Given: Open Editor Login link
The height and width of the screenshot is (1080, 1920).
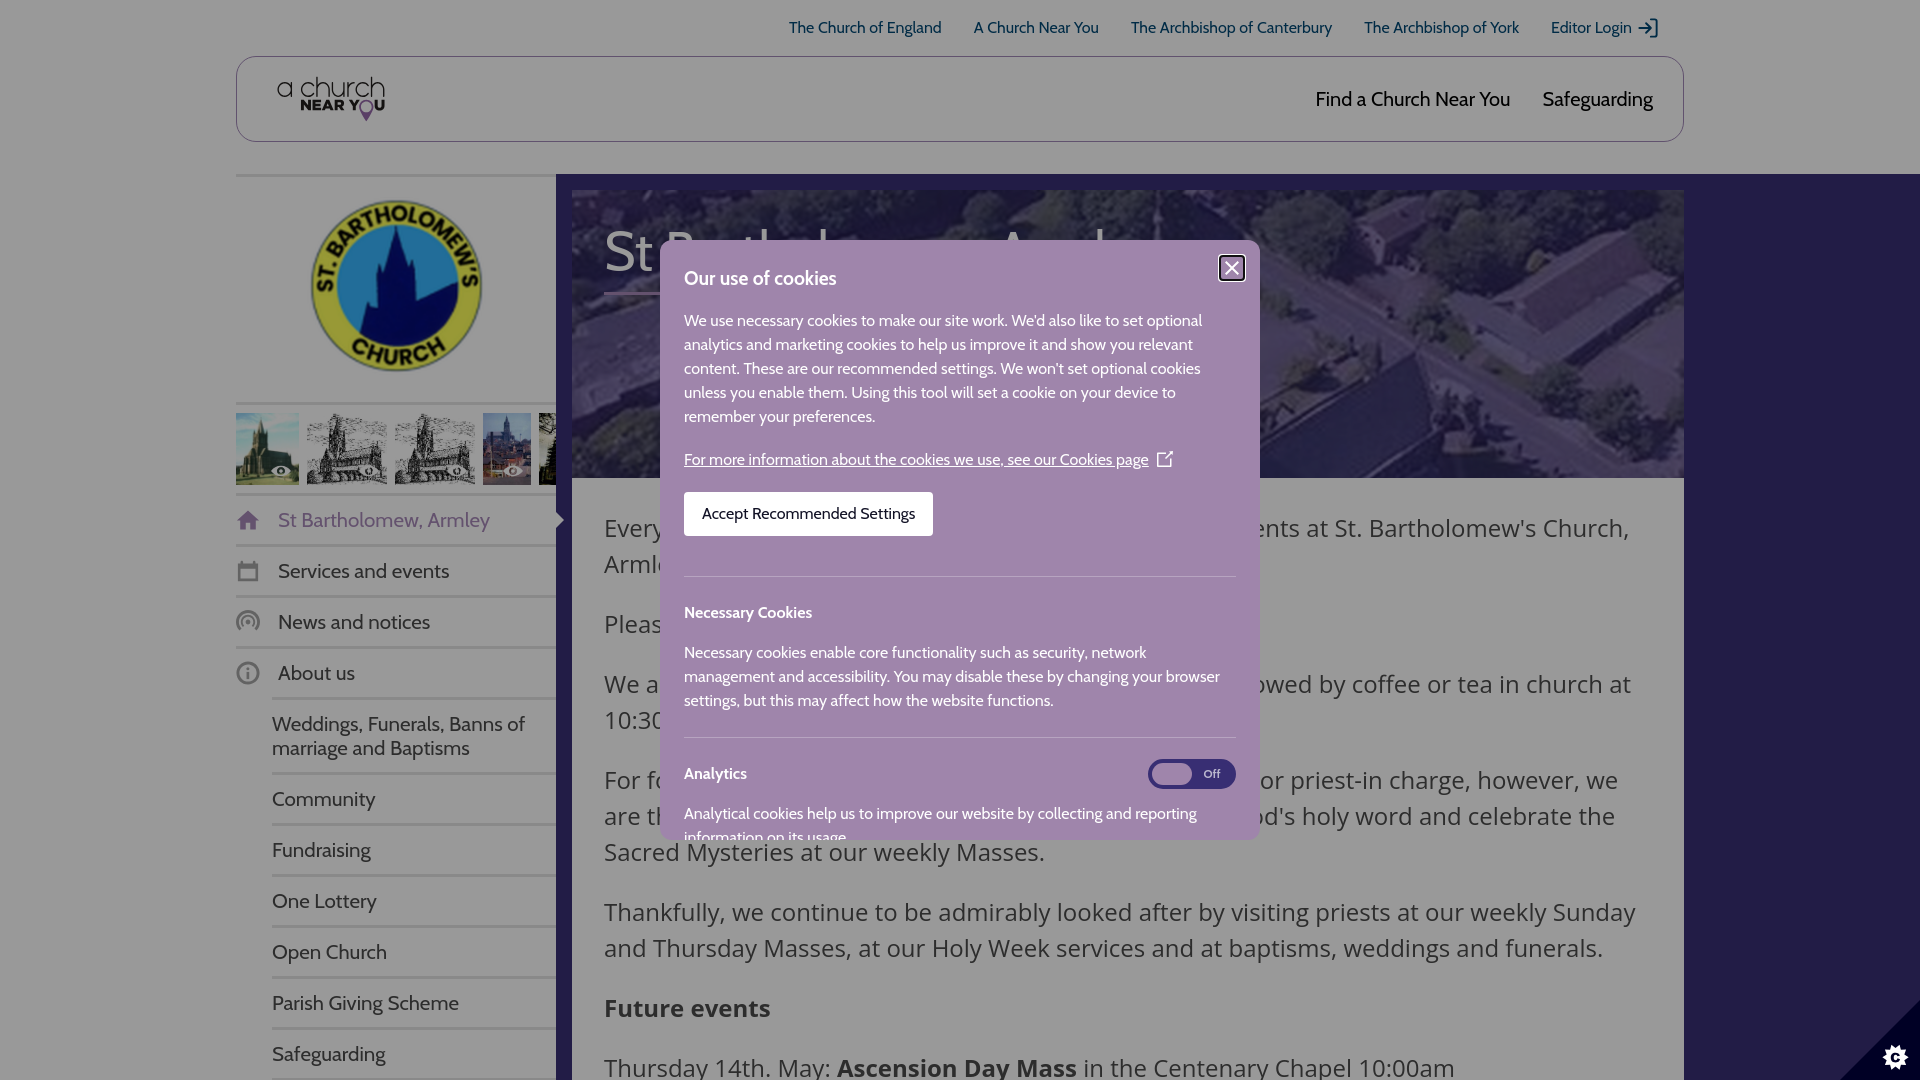Looking at the screenshot, I should (1604, 28).
